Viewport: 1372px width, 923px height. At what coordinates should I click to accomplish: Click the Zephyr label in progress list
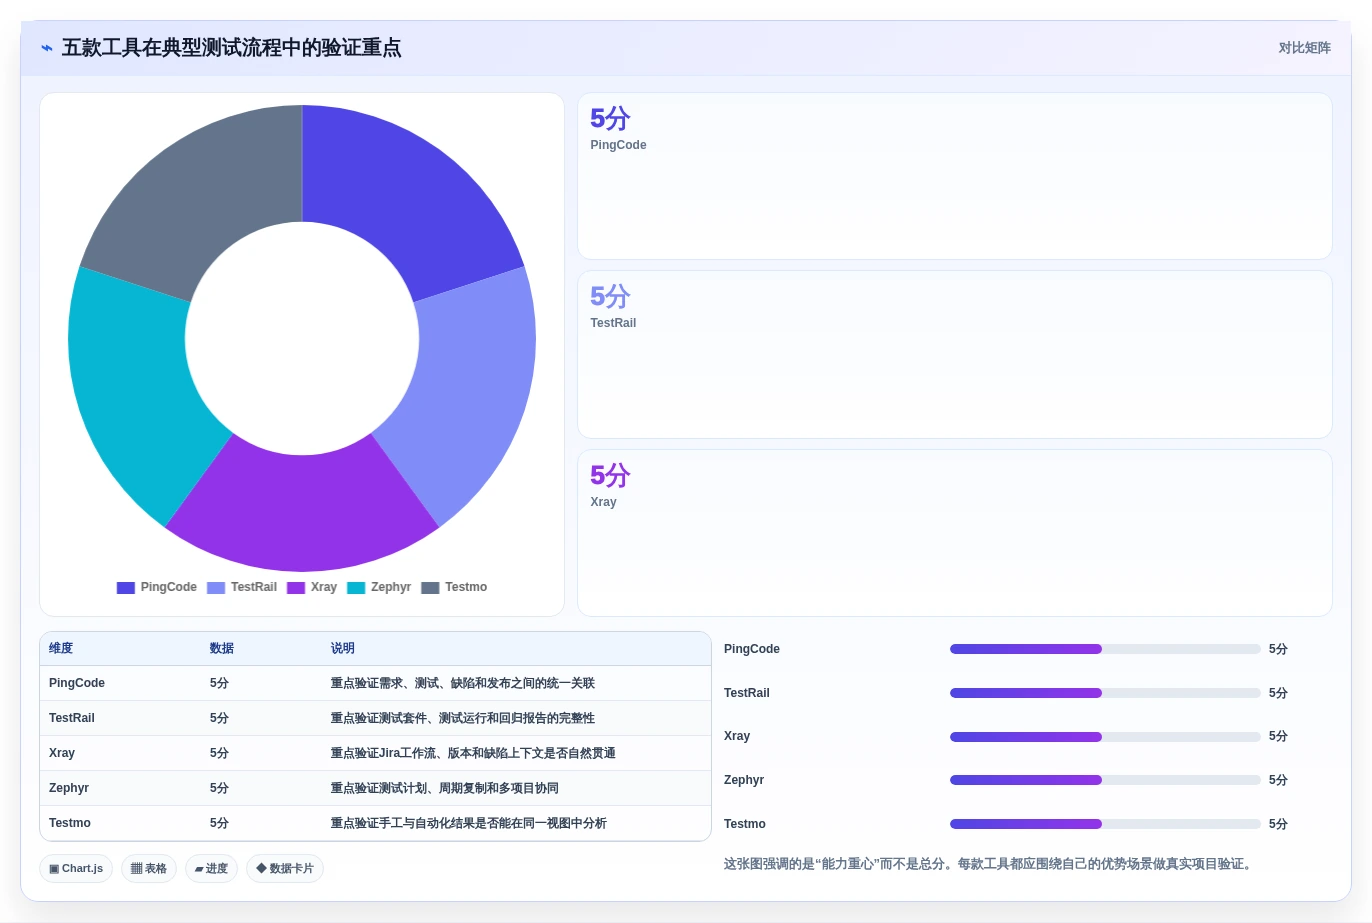pyautogui.click(x=744, y=780)
